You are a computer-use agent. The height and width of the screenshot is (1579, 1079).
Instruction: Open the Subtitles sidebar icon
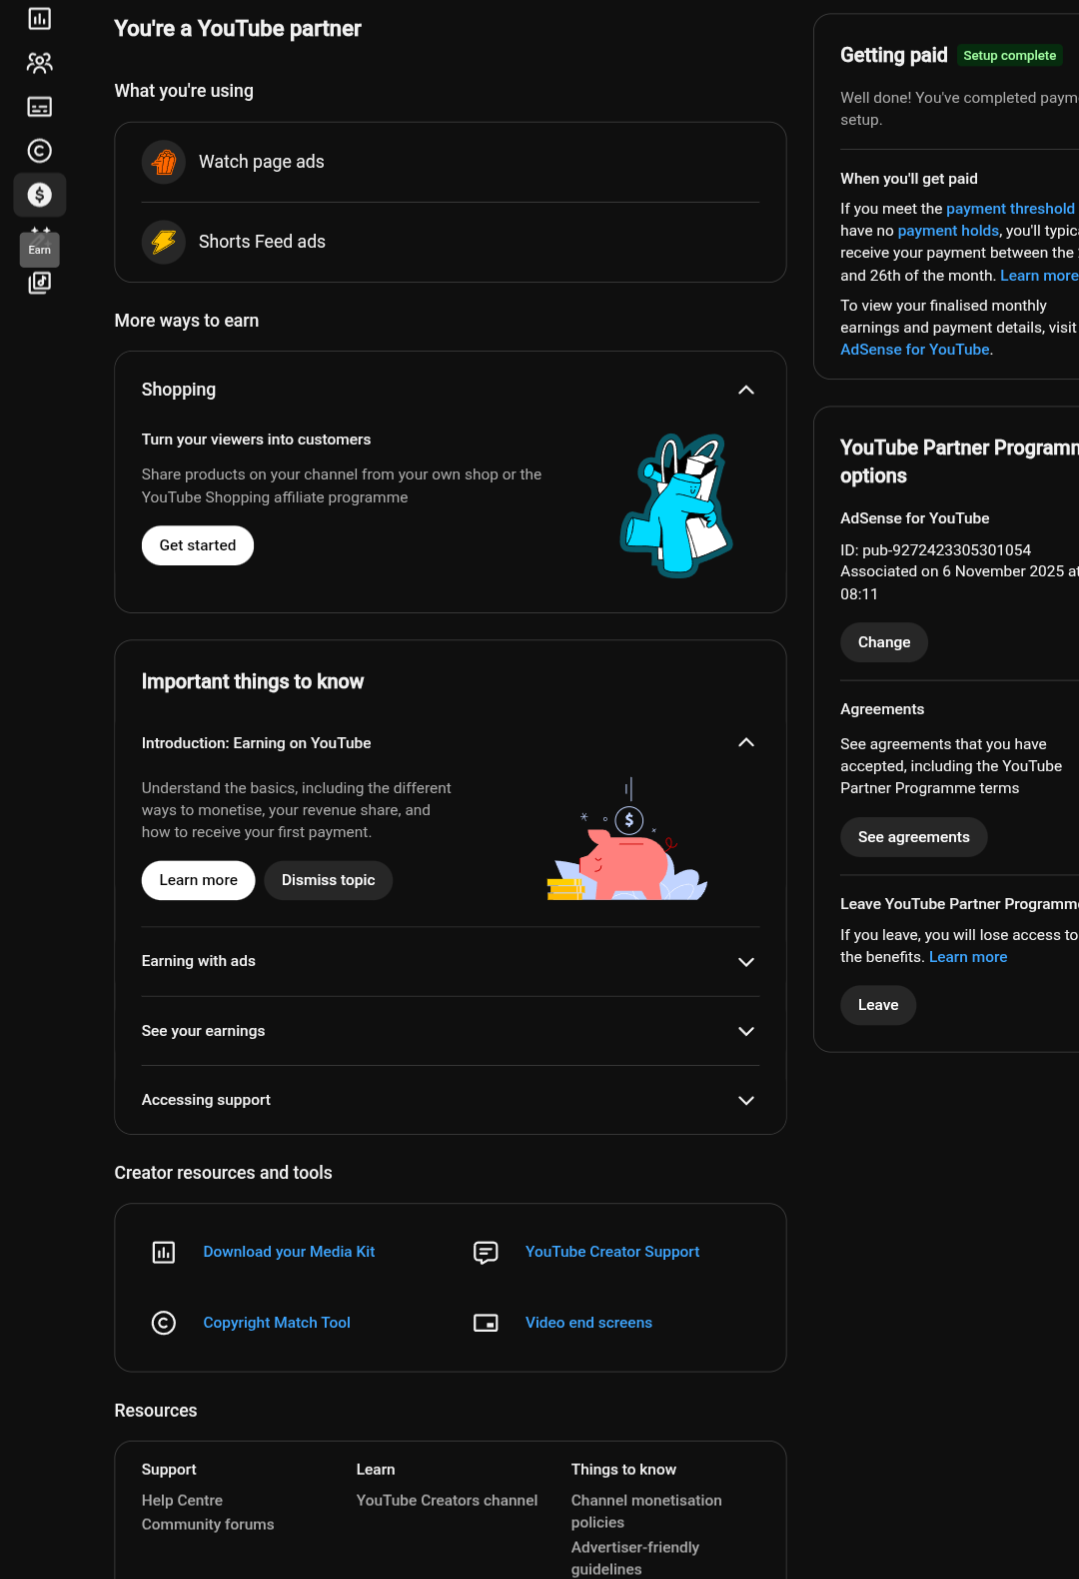40,107
